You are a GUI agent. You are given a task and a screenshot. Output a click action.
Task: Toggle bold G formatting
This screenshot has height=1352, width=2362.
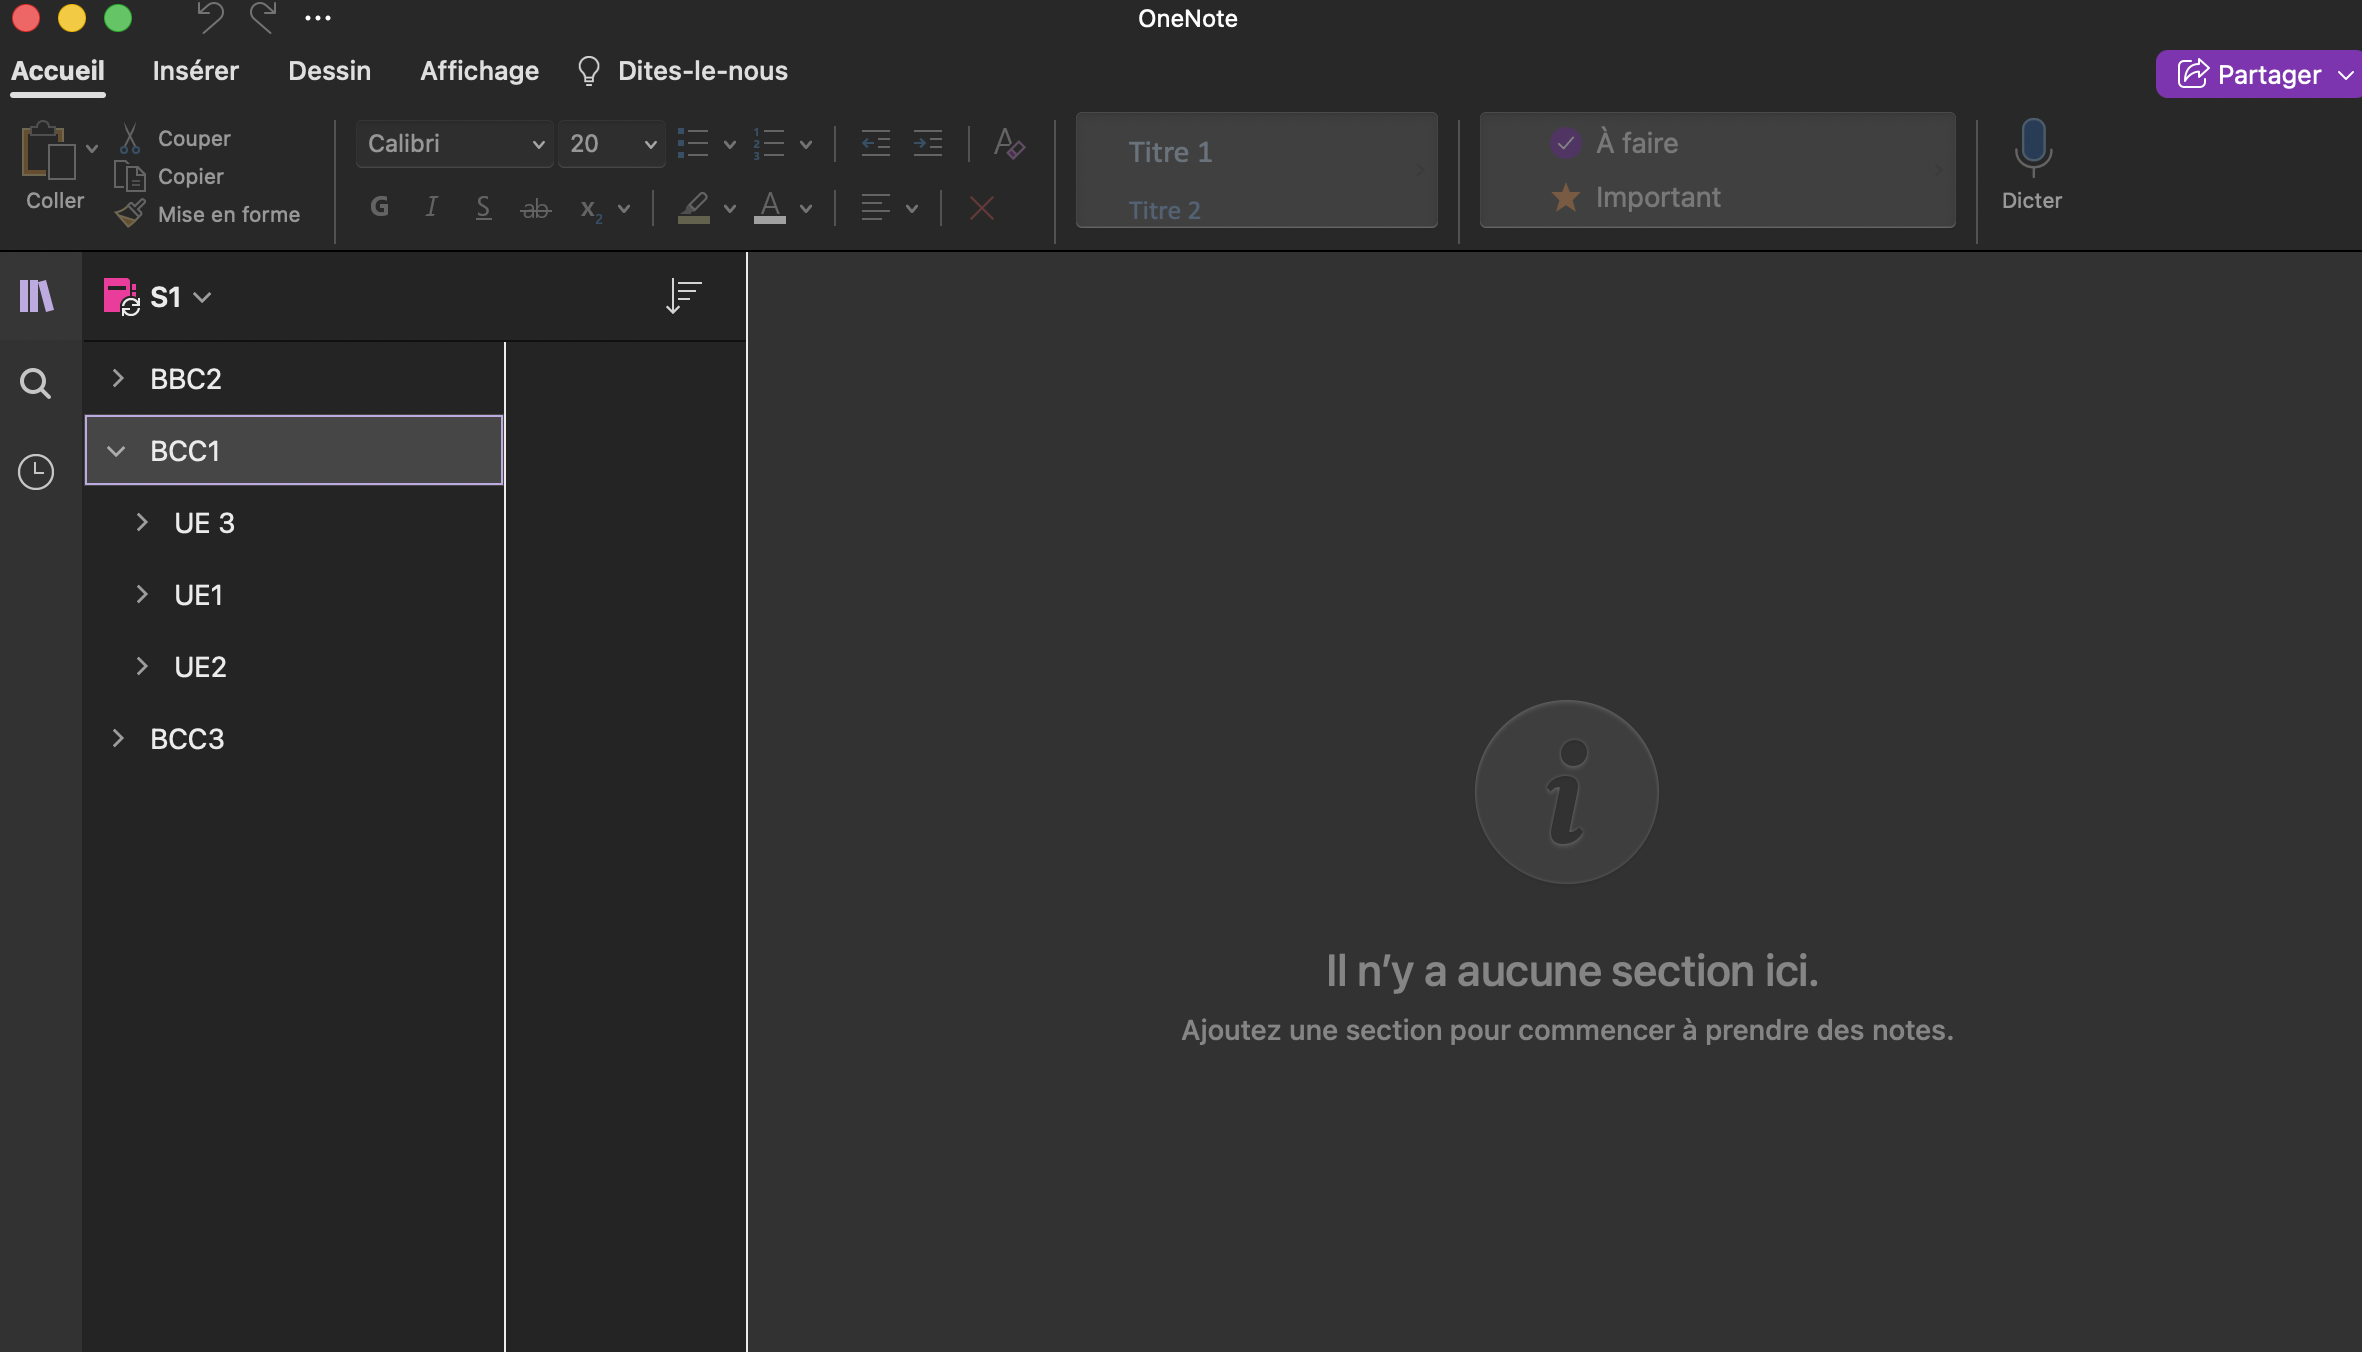(x=379, y=207)
